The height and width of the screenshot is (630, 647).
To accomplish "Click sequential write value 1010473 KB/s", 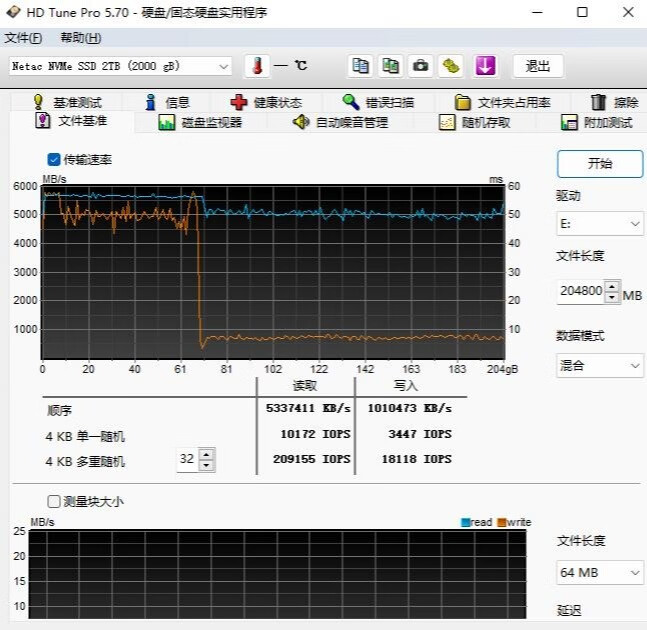I will (410, 408).
